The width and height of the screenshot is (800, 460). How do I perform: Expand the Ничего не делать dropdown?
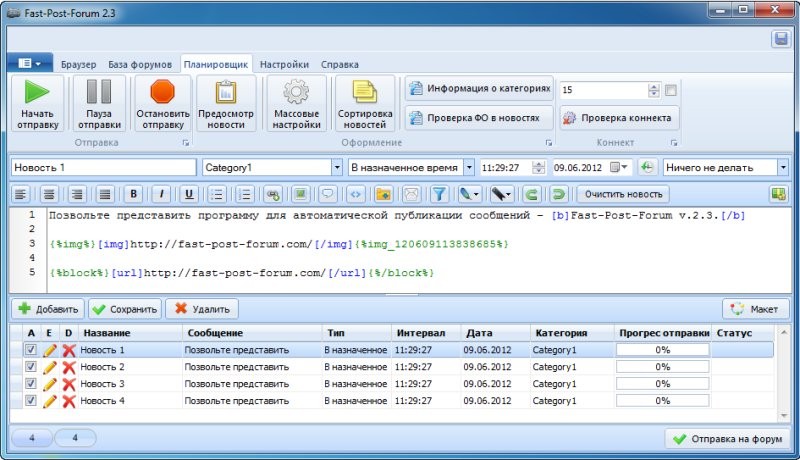782,168
